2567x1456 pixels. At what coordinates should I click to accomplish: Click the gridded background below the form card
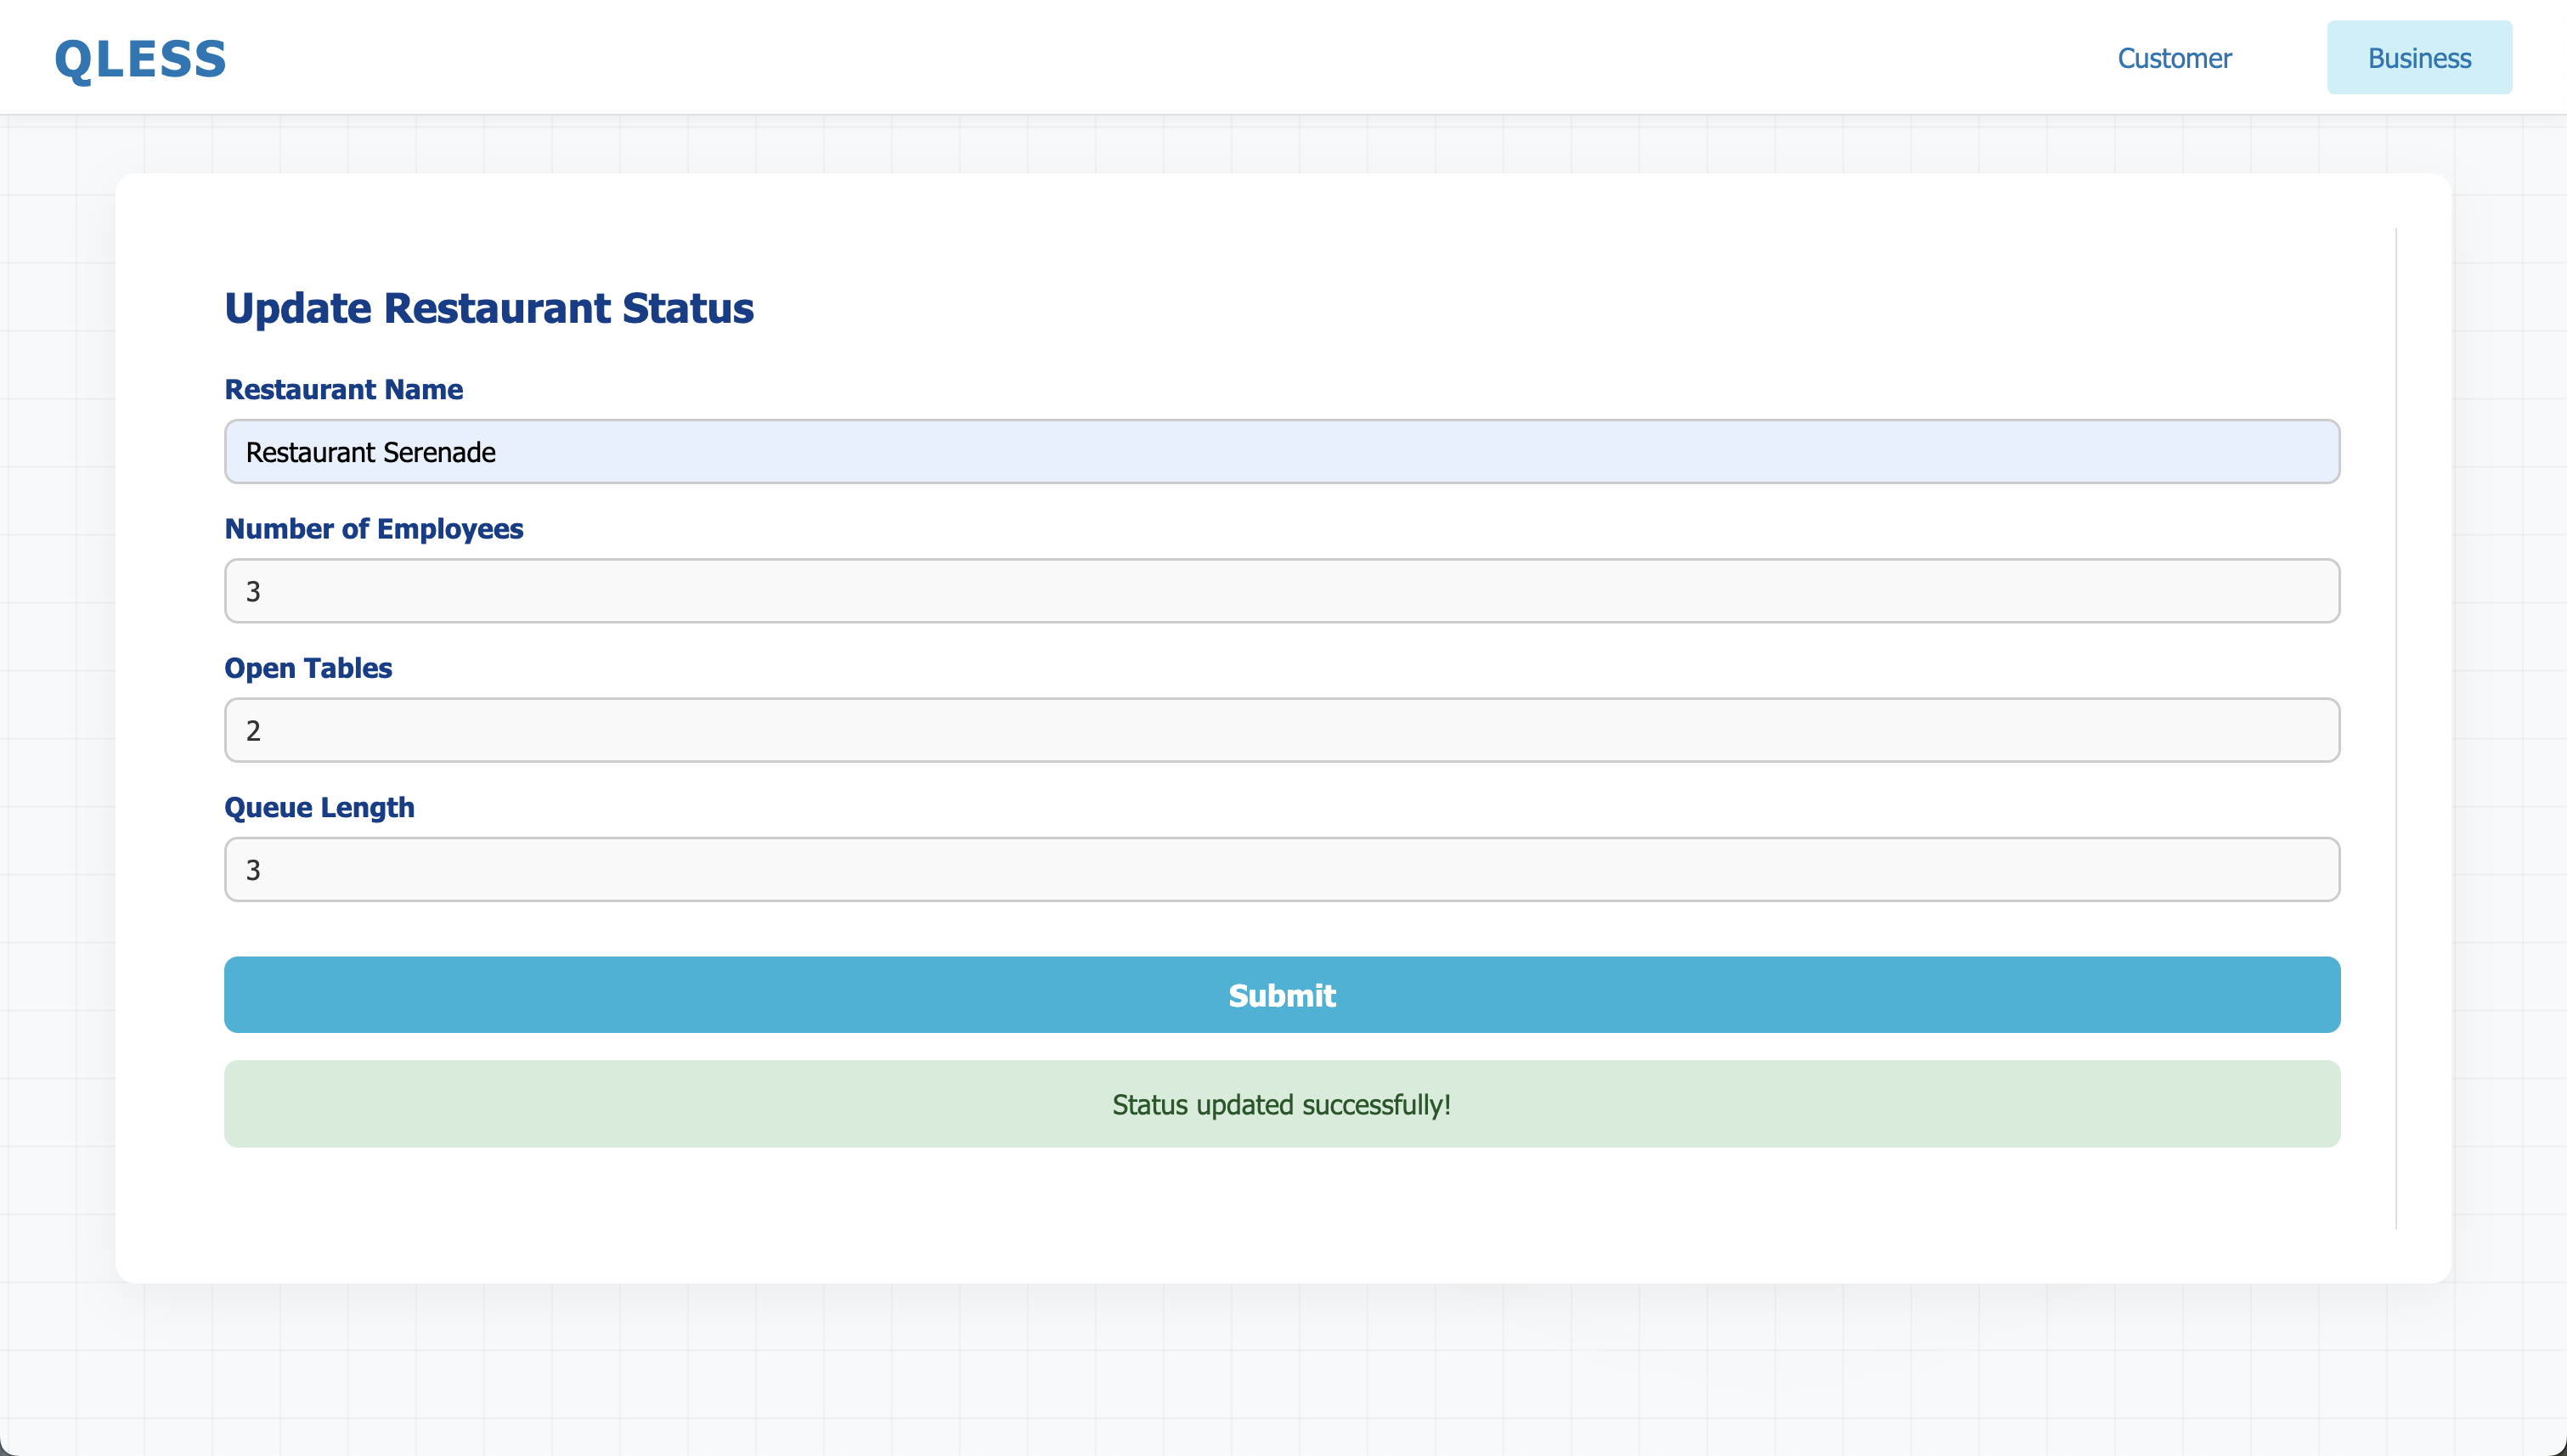tap(1281, 1370)
